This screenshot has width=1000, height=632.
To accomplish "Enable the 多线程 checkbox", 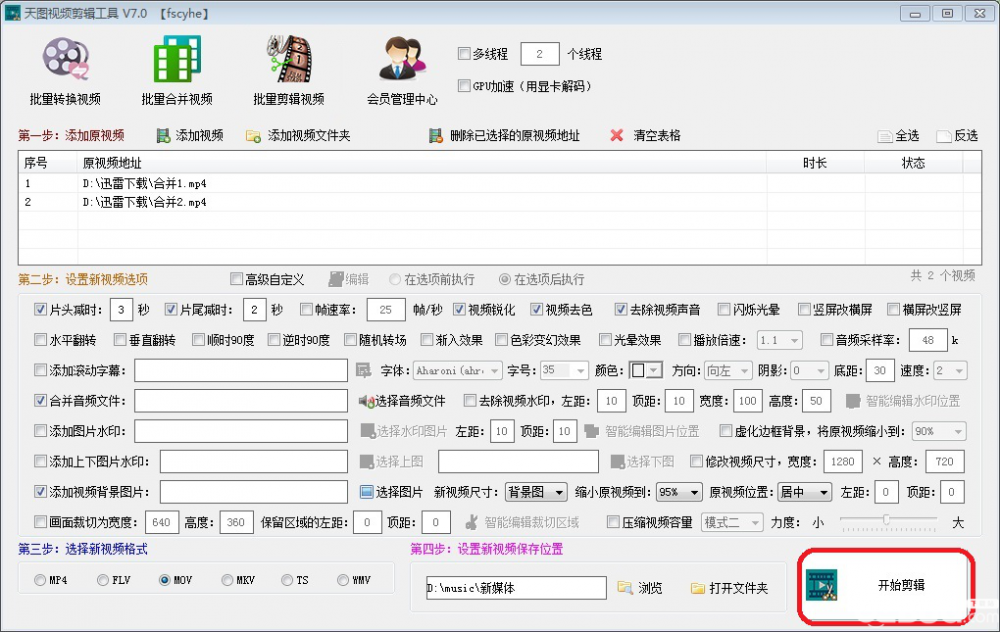I will coord(464,54).
